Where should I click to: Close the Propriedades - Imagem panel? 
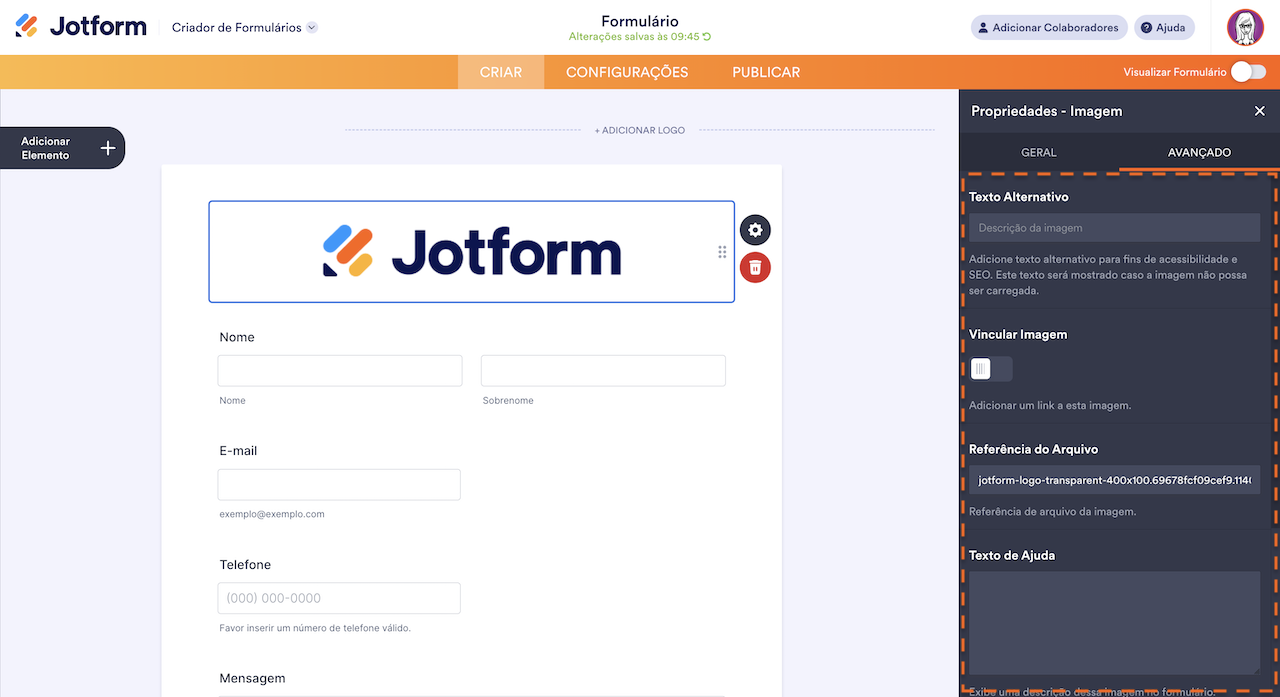tap(1260, 111)
